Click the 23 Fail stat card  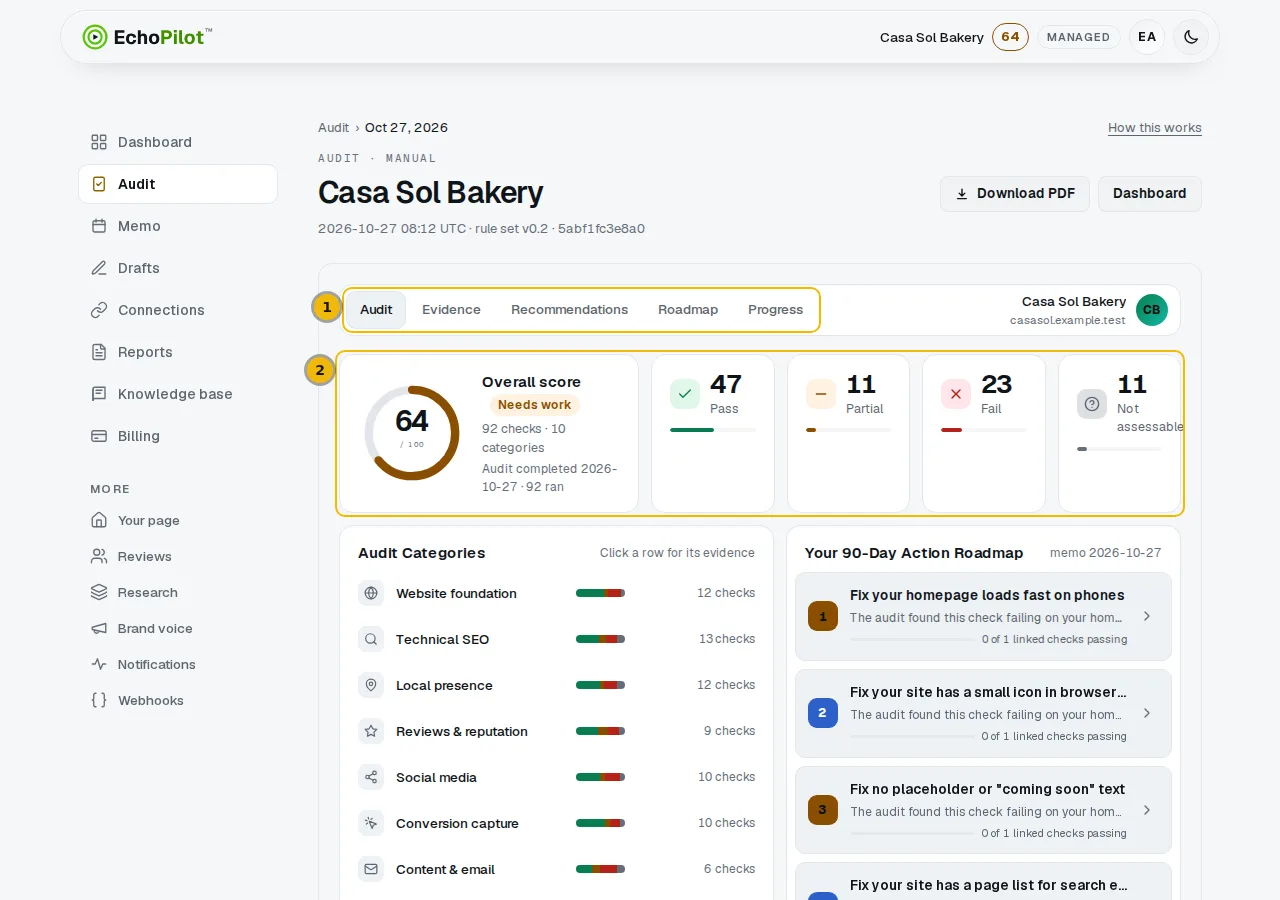tap(984, 433)
